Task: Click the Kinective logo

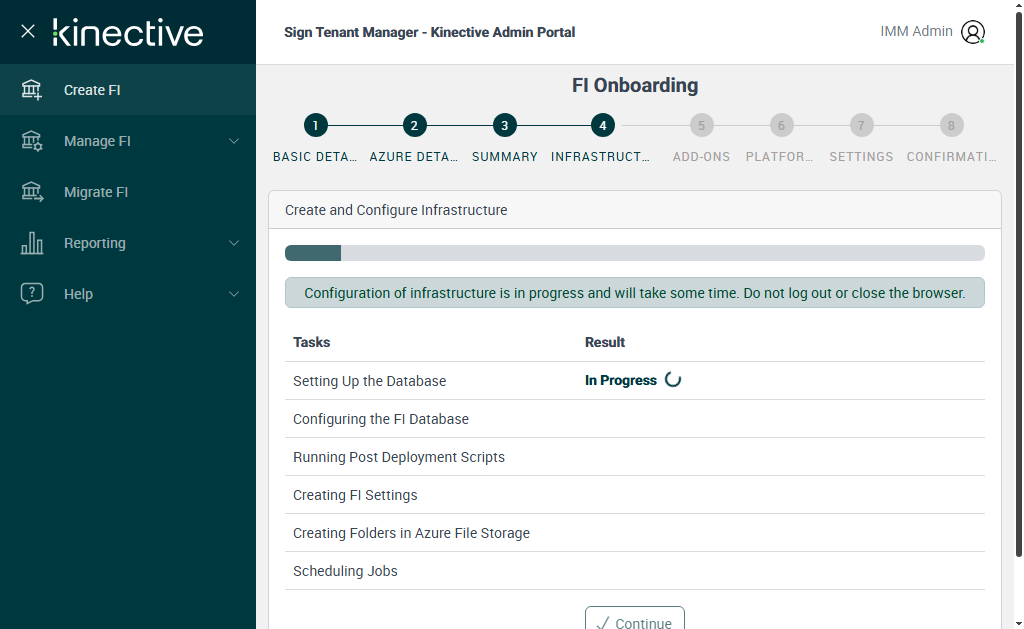Action: (x=128, y=33)
